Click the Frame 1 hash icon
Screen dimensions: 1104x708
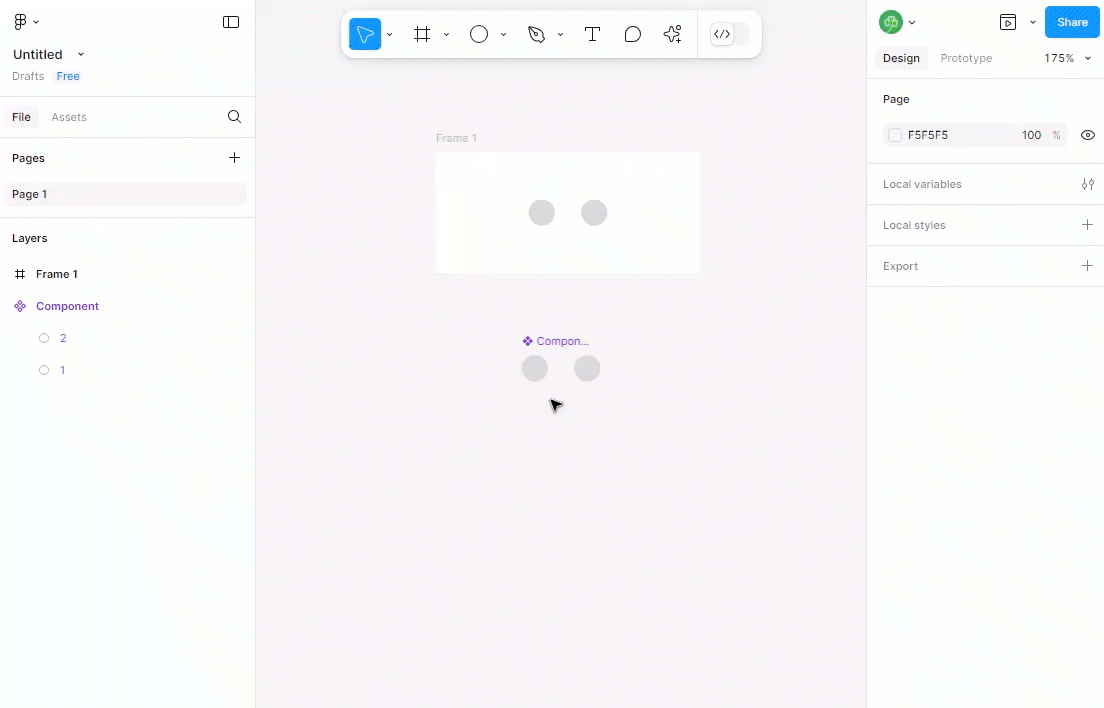20,274
